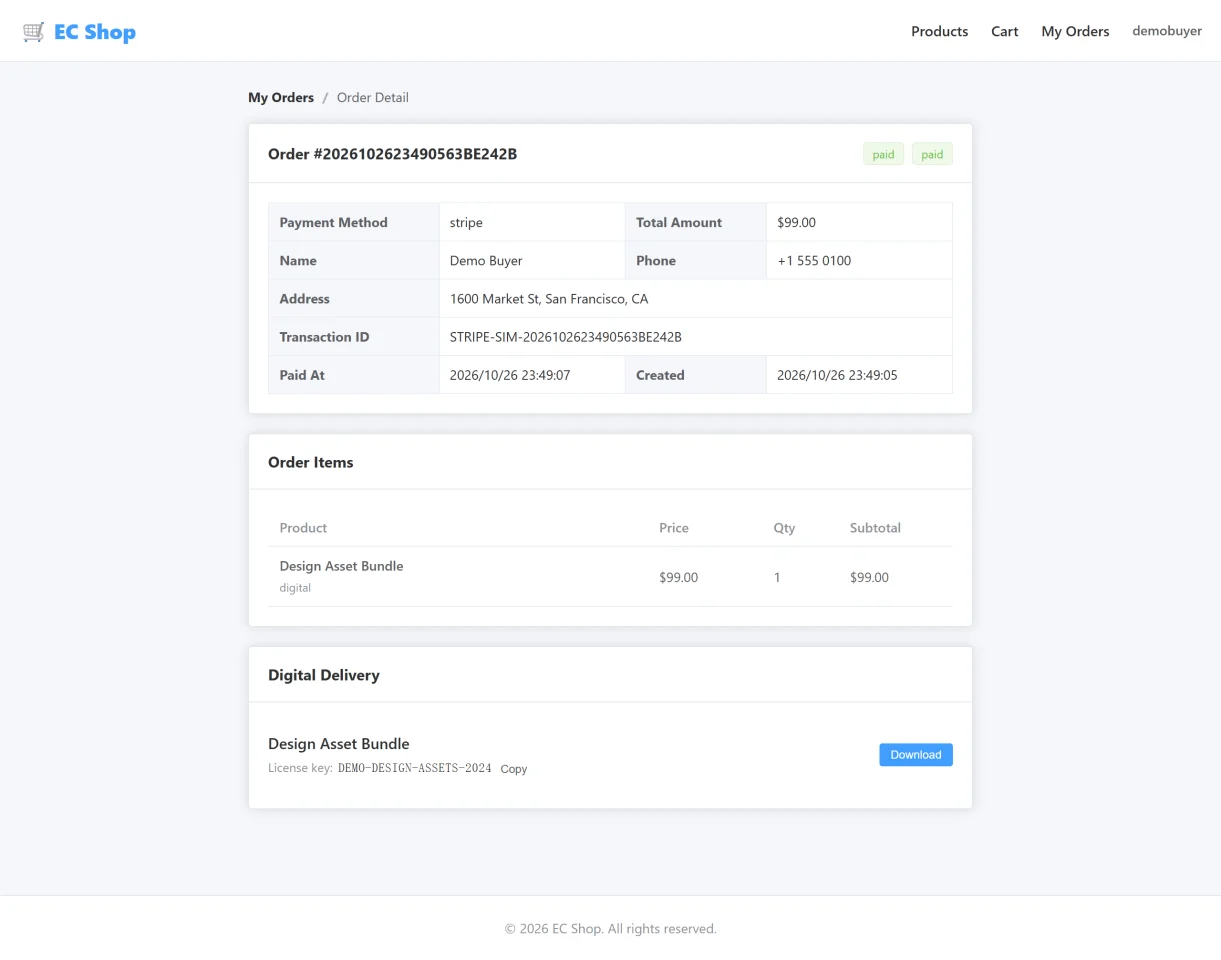Click the $99.00 total amount value

click(796, 222)
